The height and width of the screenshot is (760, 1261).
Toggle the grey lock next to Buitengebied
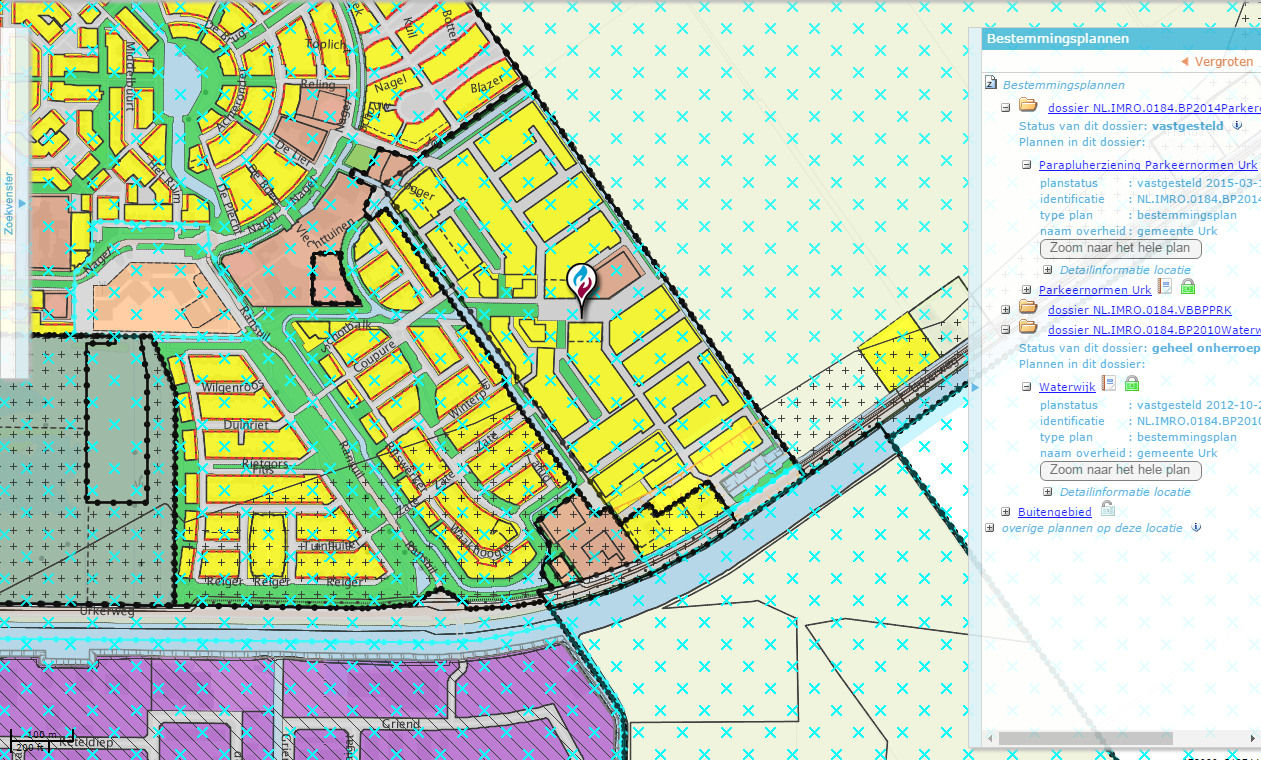click(1107, 509)
